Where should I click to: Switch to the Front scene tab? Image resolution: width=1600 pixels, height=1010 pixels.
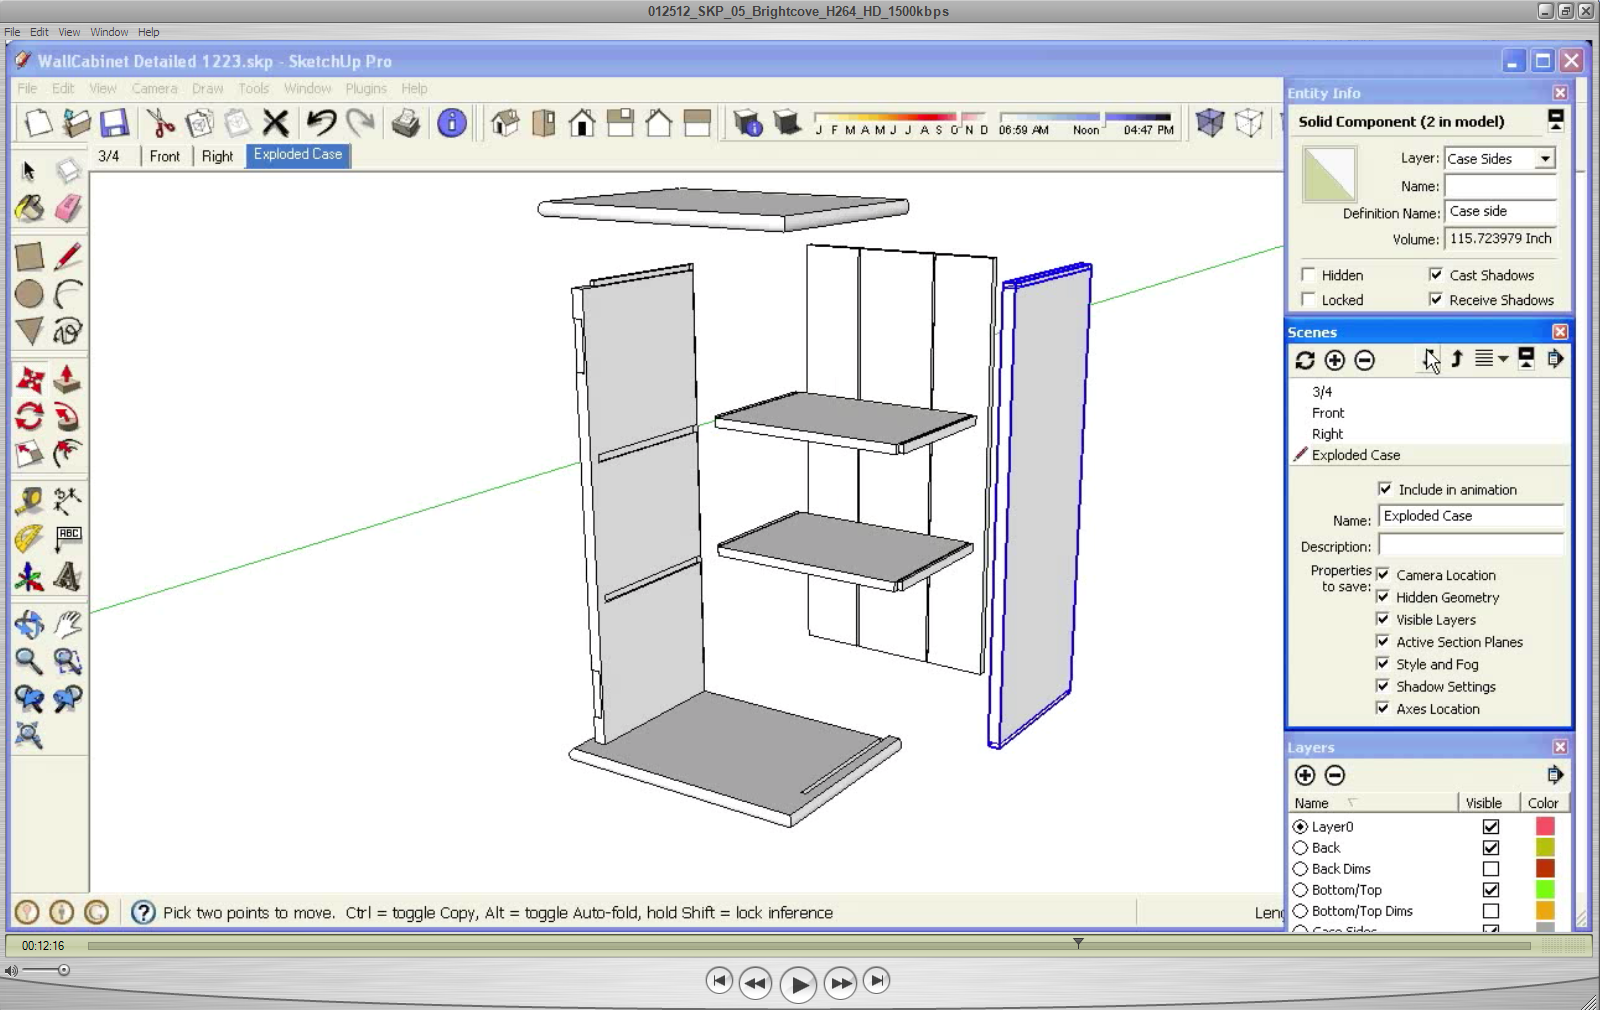tap(164, 156)
